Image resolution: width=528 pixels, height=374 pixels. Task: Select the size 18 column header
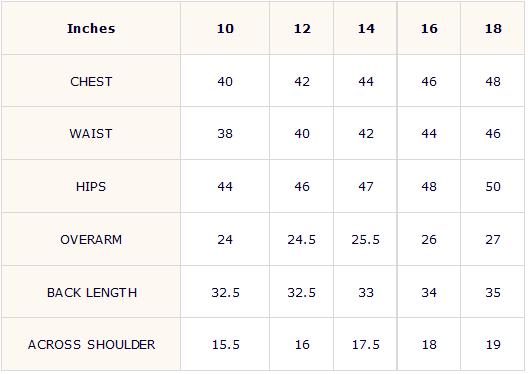tap(493, 29)
